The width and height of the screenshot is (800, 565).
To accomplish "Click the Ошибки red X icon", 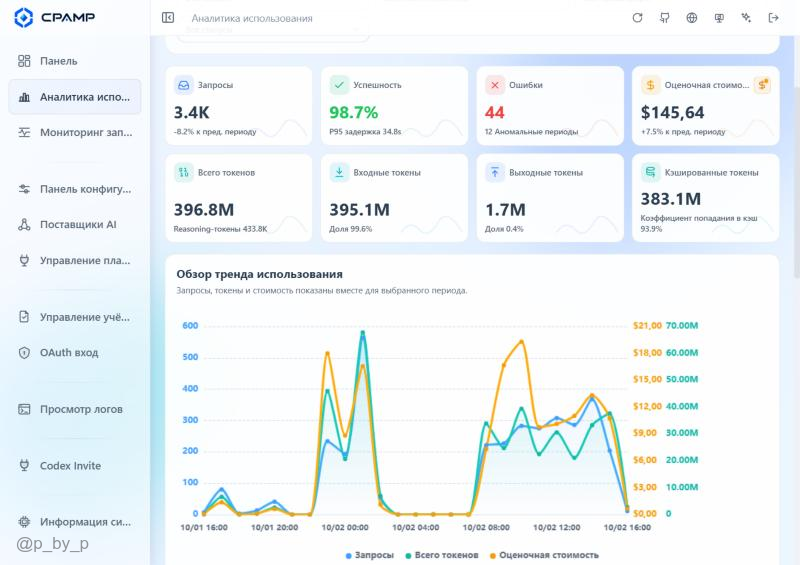I will point(494,85).
